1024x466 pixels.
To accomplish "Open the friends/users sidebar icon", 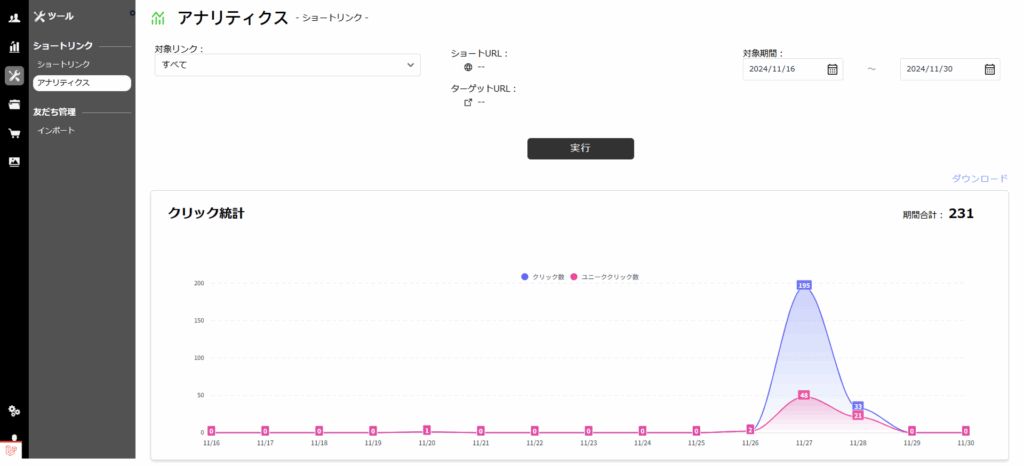I will [x=14, y=17].
